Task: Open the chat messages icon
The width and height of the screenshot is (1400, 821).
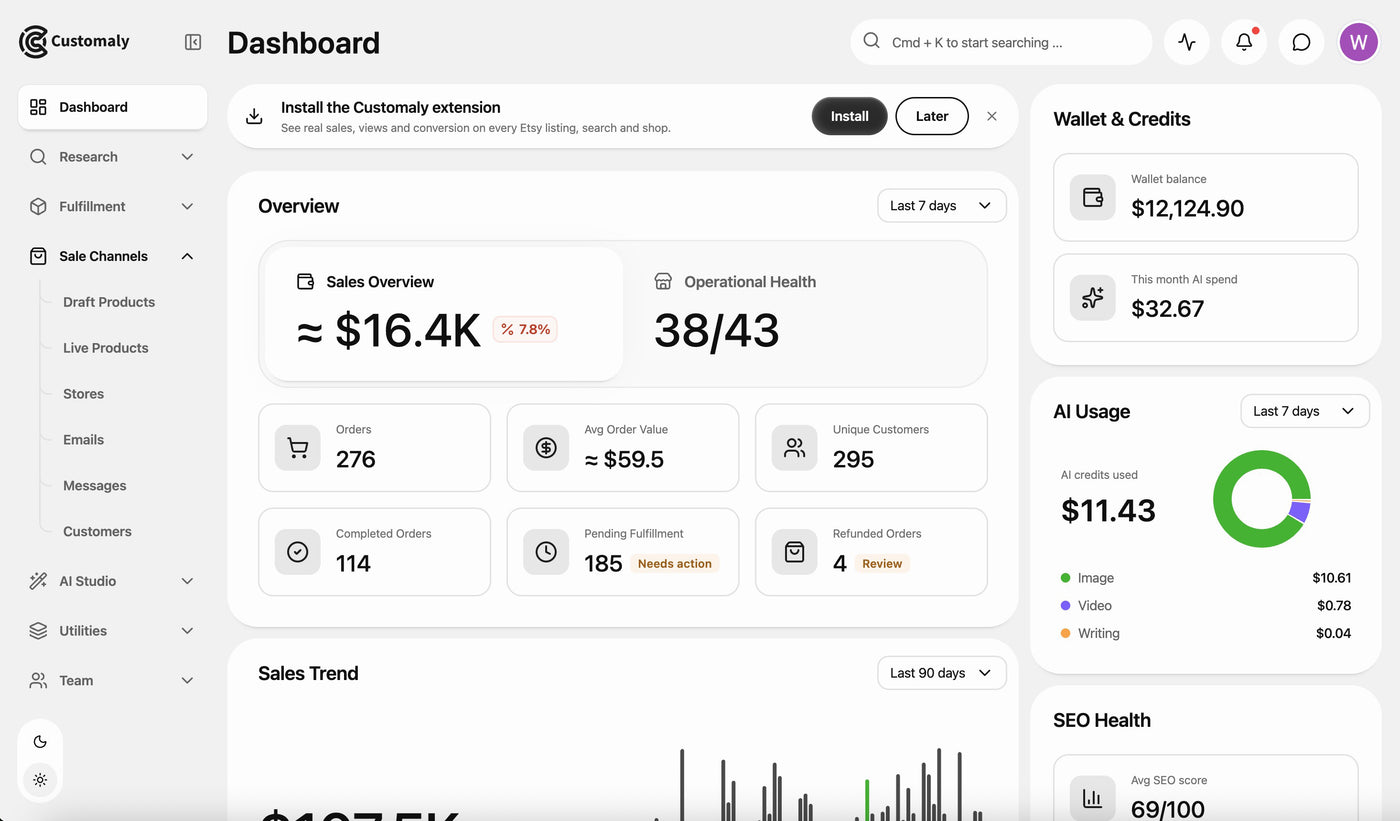Action: click(1301, 42)
